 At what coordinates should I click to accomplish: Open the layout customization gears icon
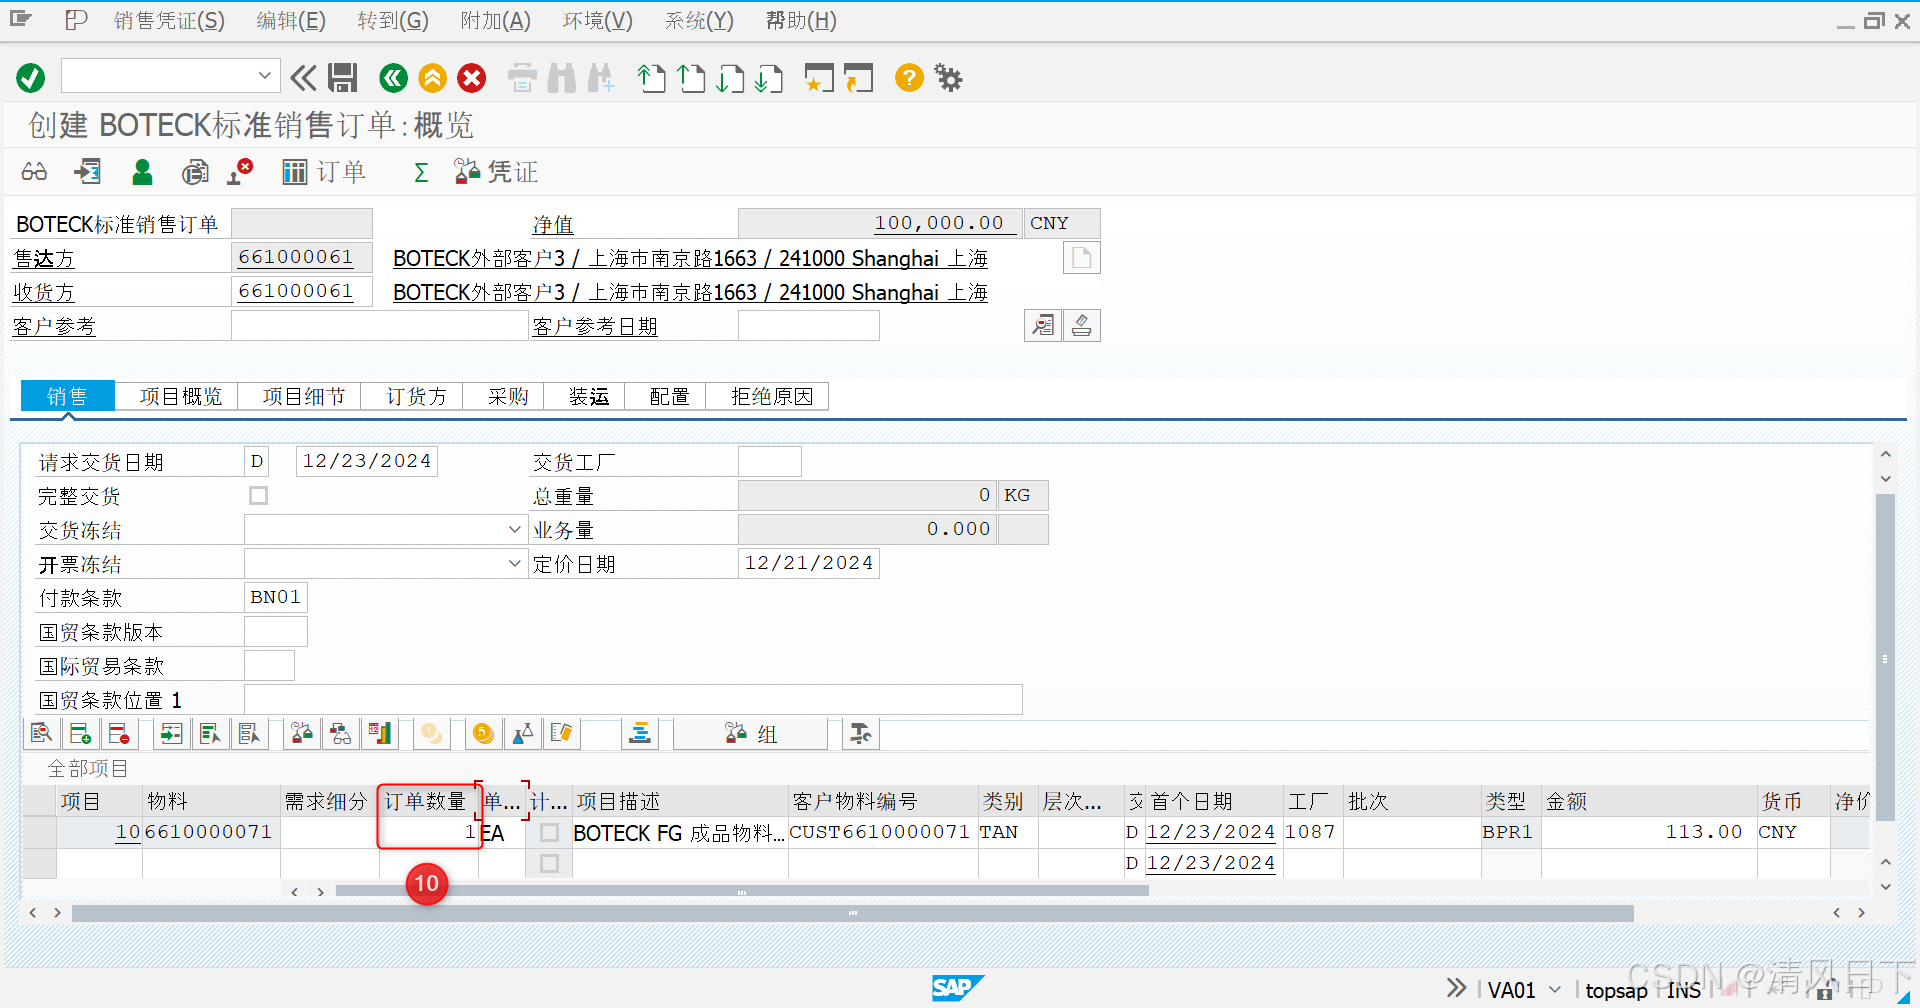(948, 77)
